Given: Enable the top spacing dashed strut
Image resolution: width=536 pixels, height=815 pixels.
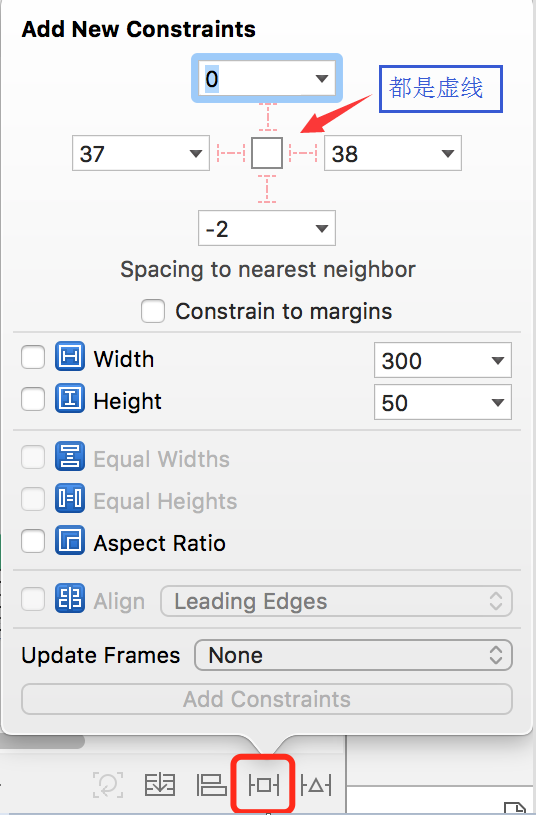Looking at the screenshot, I should click(267, 117).
